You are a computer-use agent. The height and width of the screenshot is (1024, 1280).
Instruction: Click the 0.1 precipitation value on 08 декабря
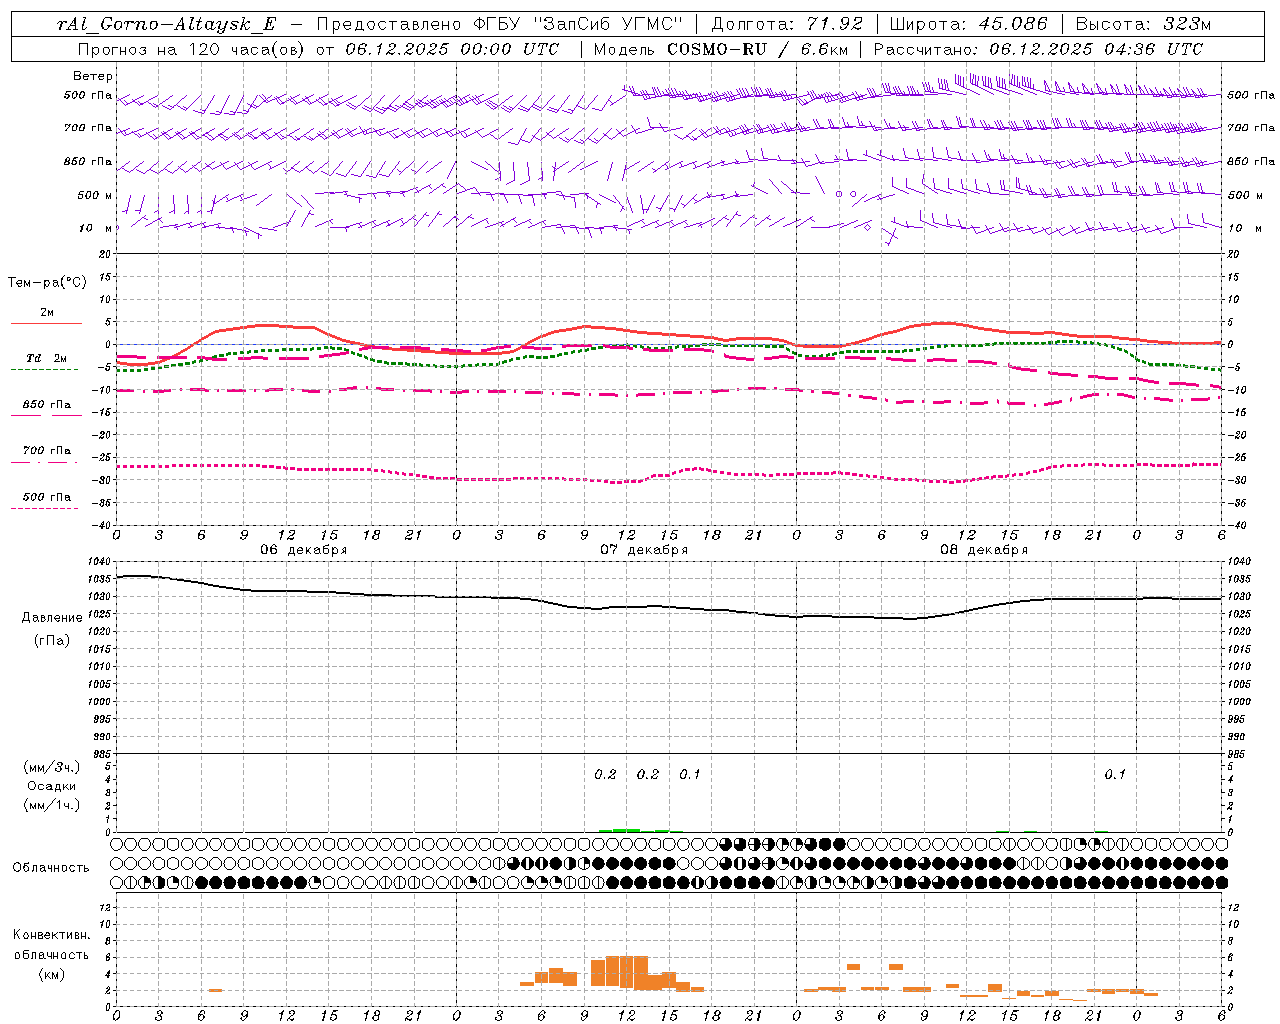[x=1114, y=774]
